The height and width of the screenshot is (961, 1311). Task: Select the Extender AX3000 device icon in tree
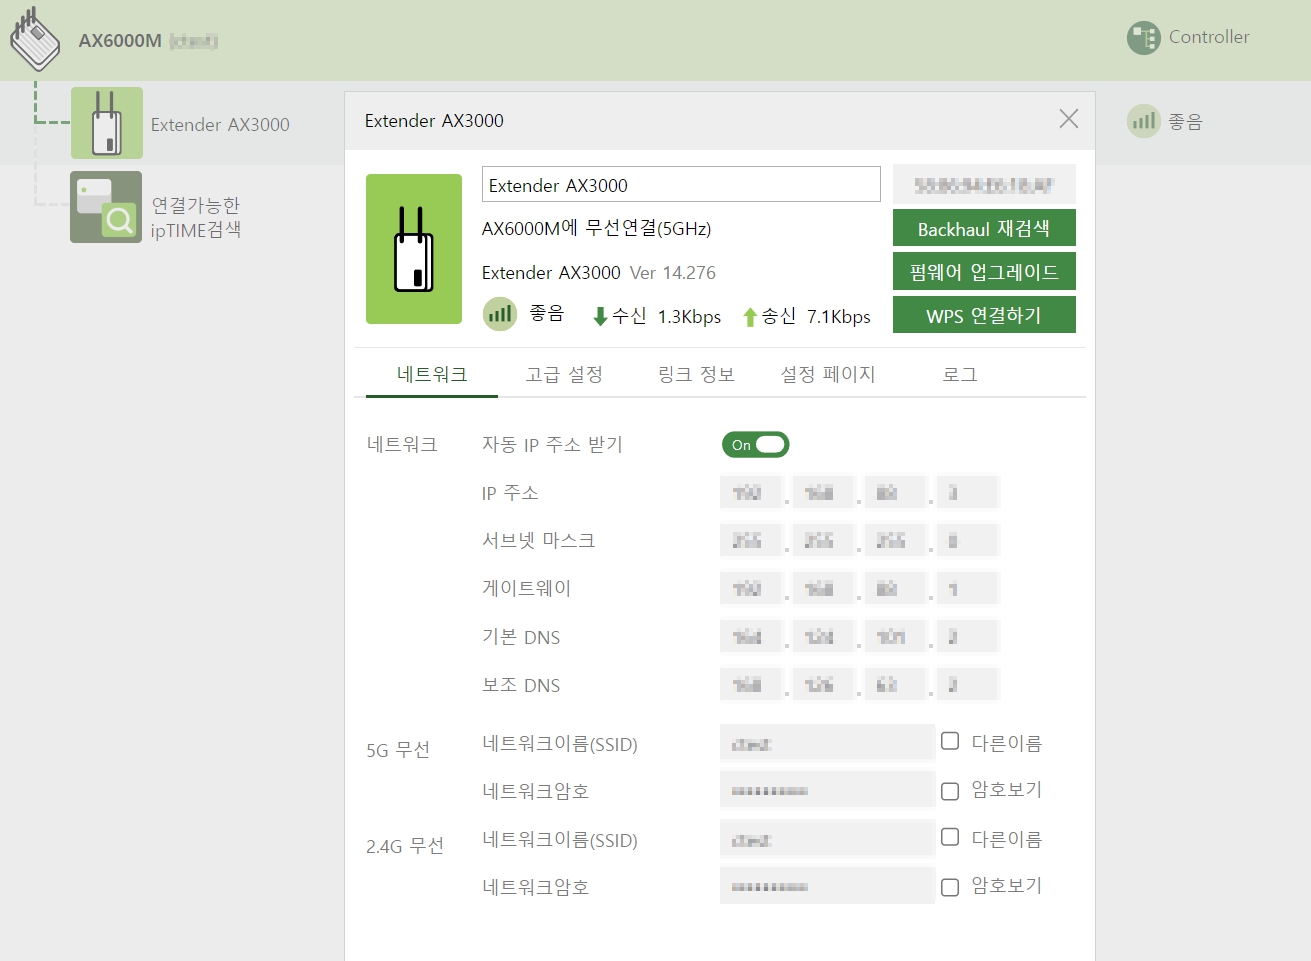[x=107, y=123]
